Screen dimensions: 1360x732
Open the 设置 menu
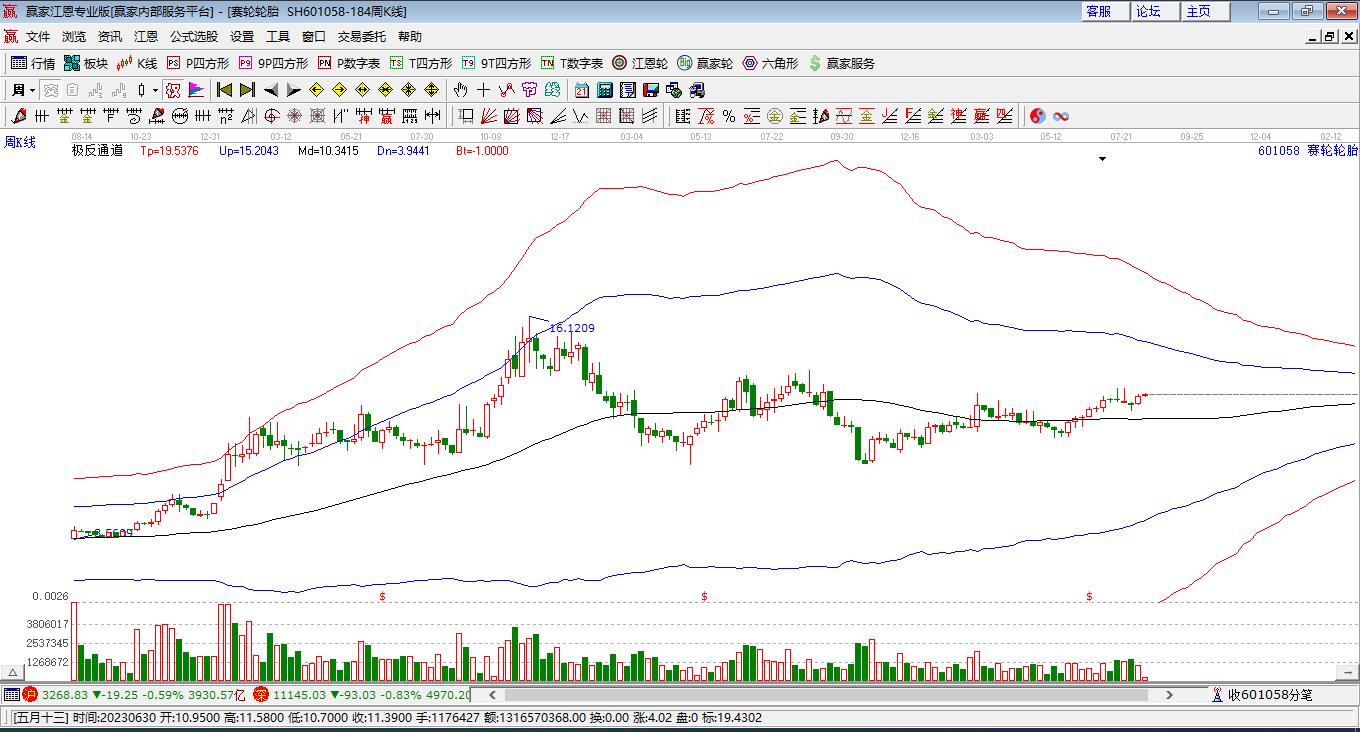click(x=242, y=37)
